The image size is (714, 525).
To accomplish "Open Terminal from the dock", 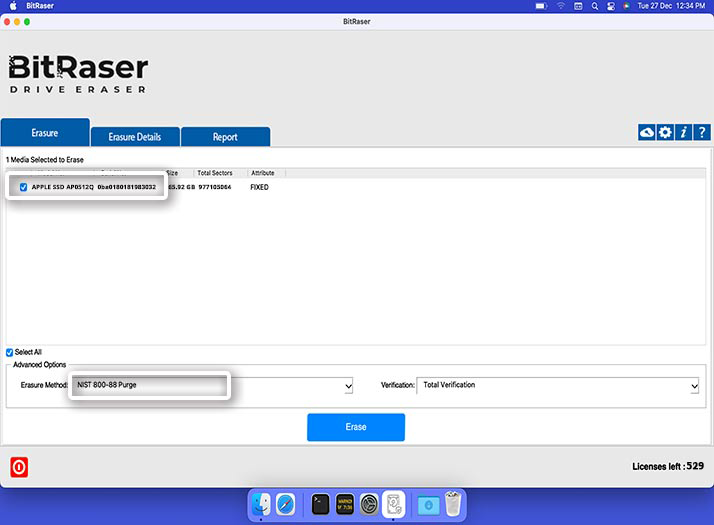I will [x=321, y=505].
